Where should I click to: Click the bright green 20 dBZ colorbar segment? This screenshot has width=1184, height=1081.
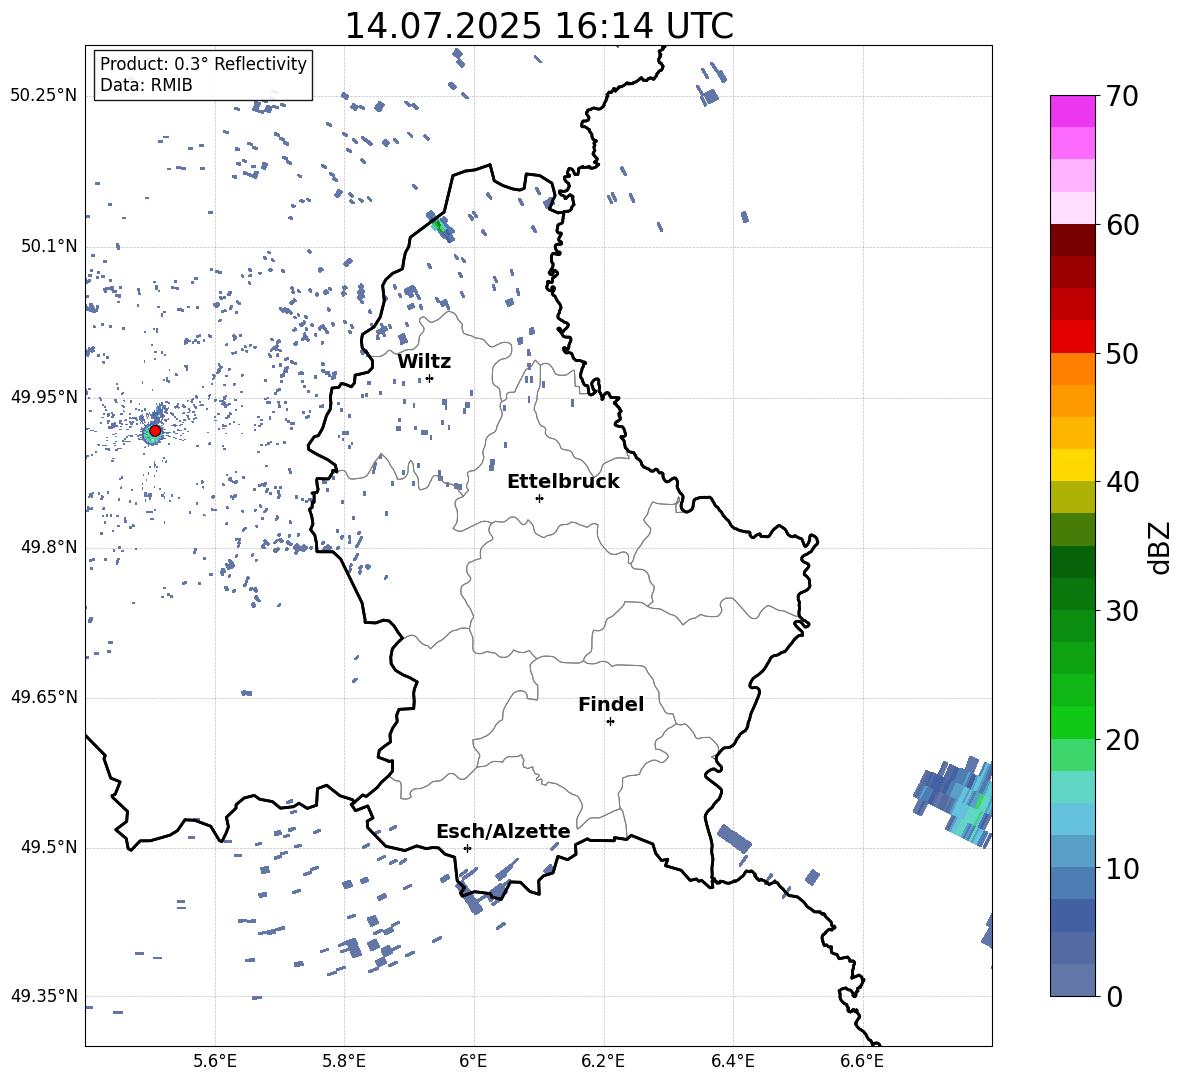click(x=1073, y=722)
